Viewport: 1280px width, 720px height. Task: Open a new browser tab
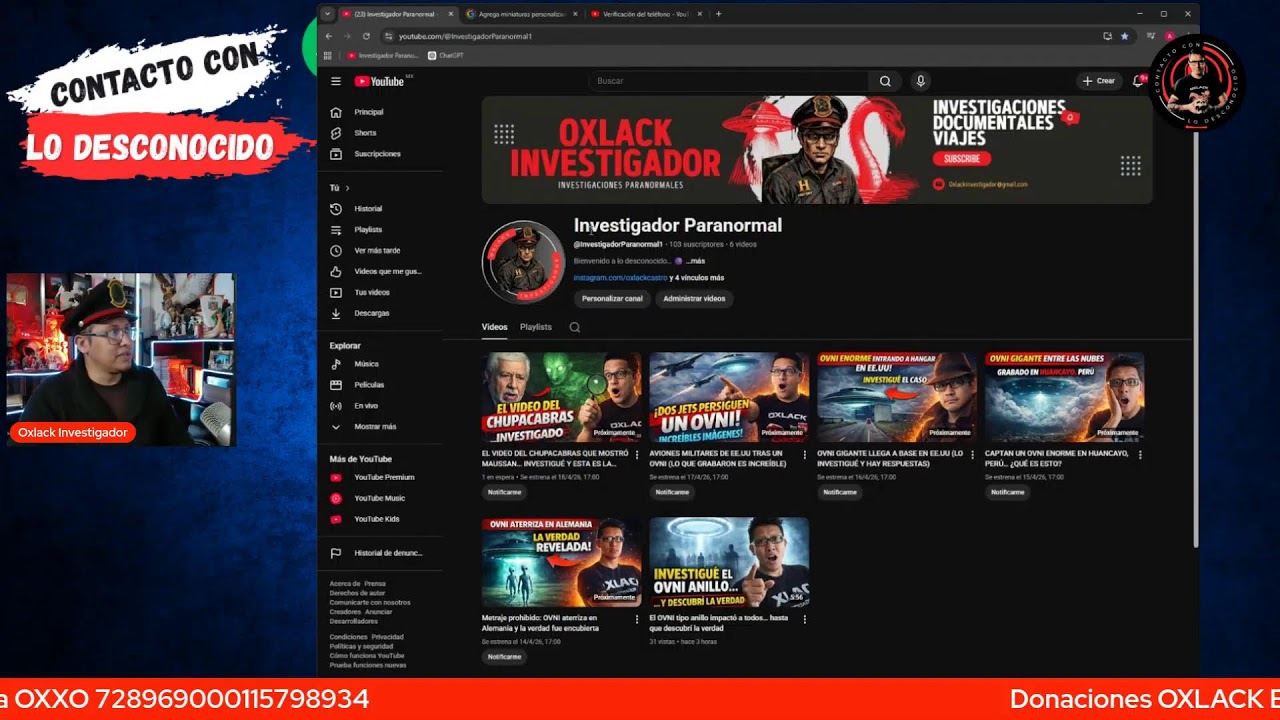pyautogui.click(x=718, y=14)
